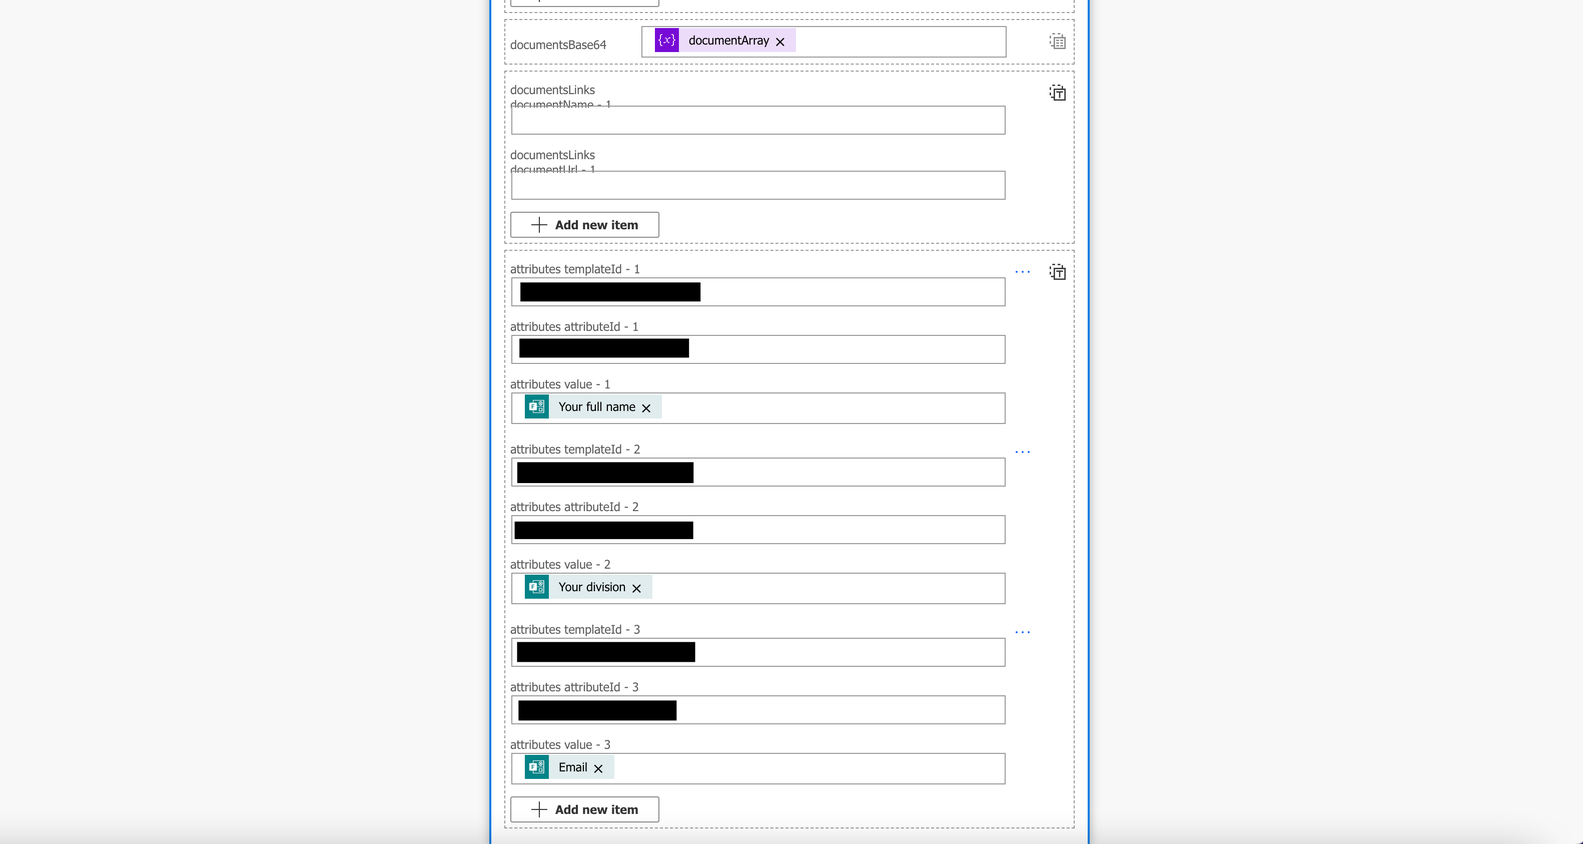
Task: Open options menu for attributes item 3
Action: click(1022, 632)
